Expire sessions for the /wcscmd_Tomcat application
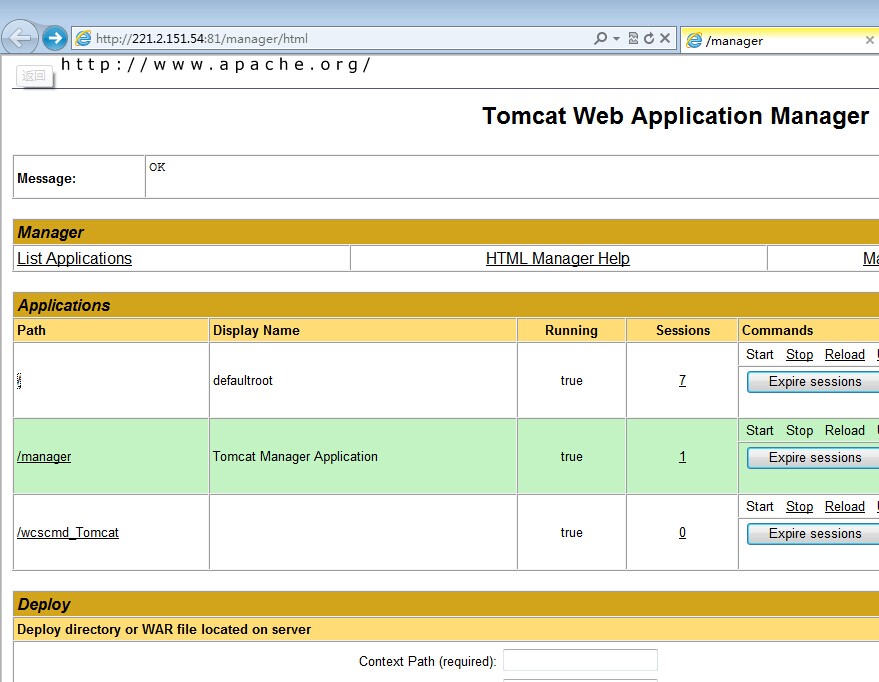 point(815,533)
